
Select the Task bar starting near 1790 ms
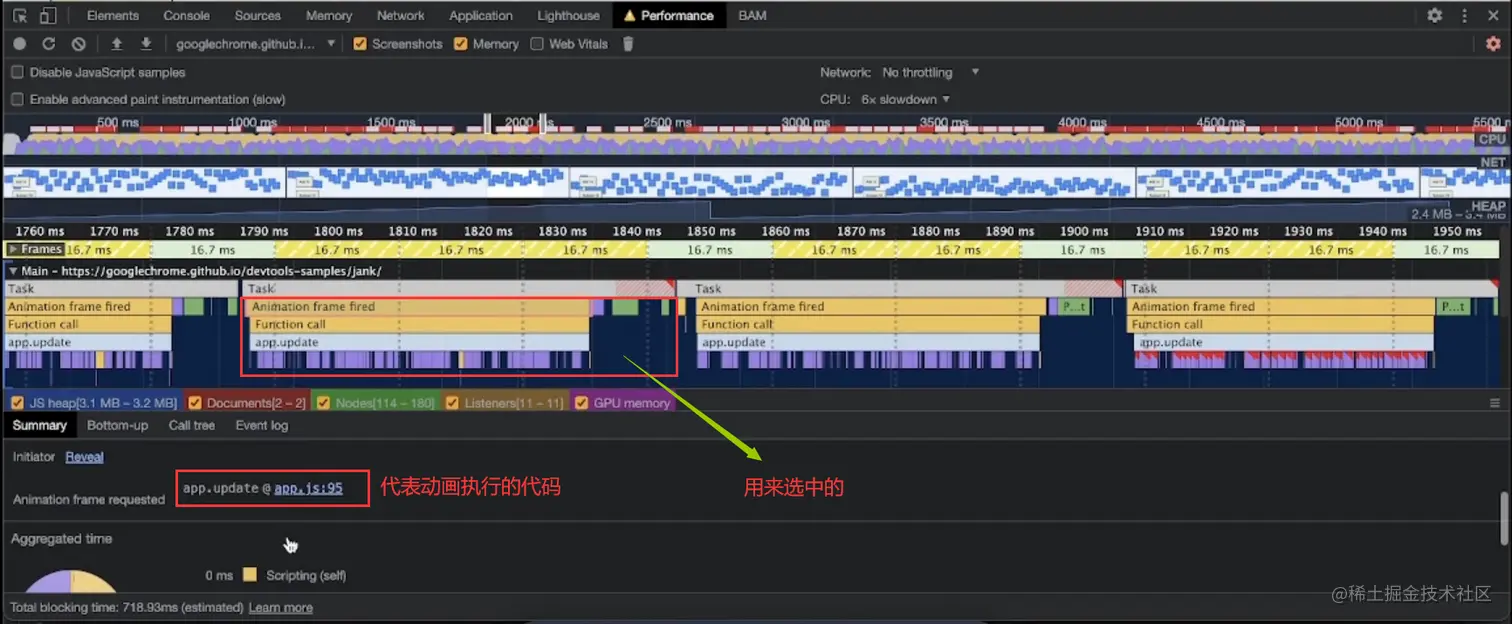[458, 288]
